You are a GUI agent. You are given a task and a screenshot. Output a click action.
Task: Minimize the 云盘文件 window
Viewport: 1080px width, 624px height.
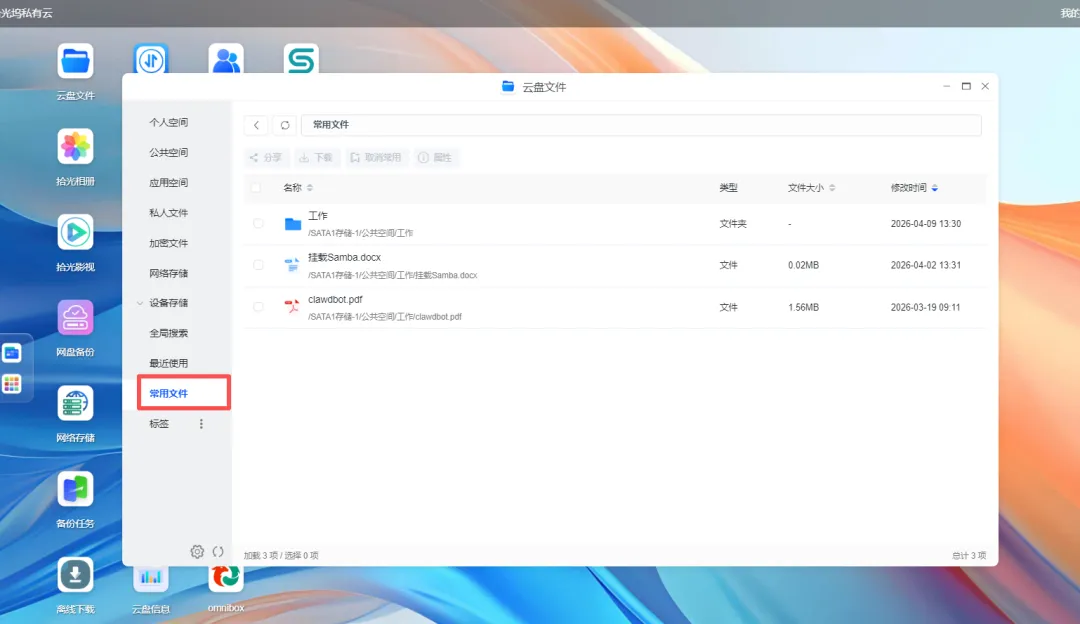[x=946, y=86]
